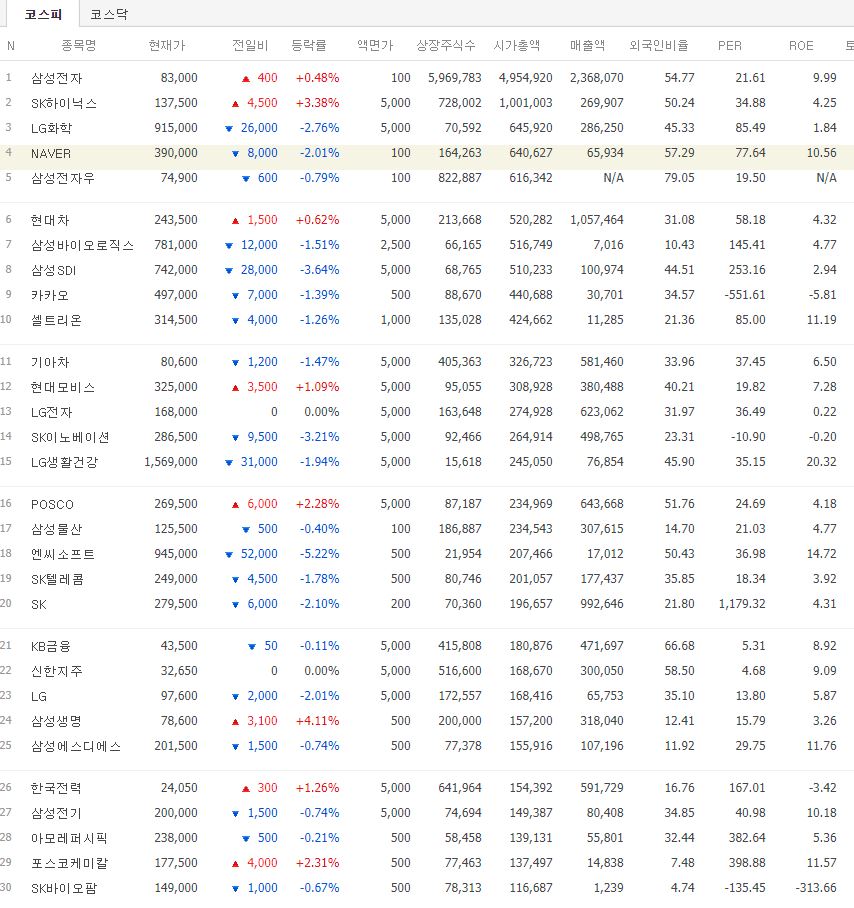
Task: Click KB금융 foreign ratio 66.68
Action: [x=679, y=646]
